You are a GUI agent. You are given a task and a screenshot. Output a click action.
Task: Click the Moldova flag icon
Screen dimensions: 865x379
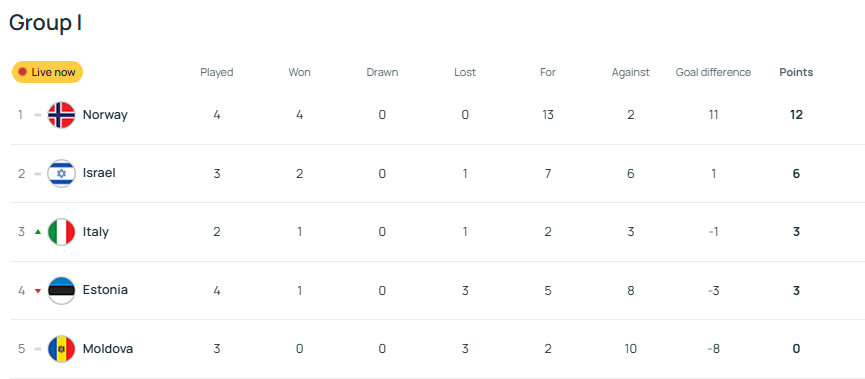61,349
